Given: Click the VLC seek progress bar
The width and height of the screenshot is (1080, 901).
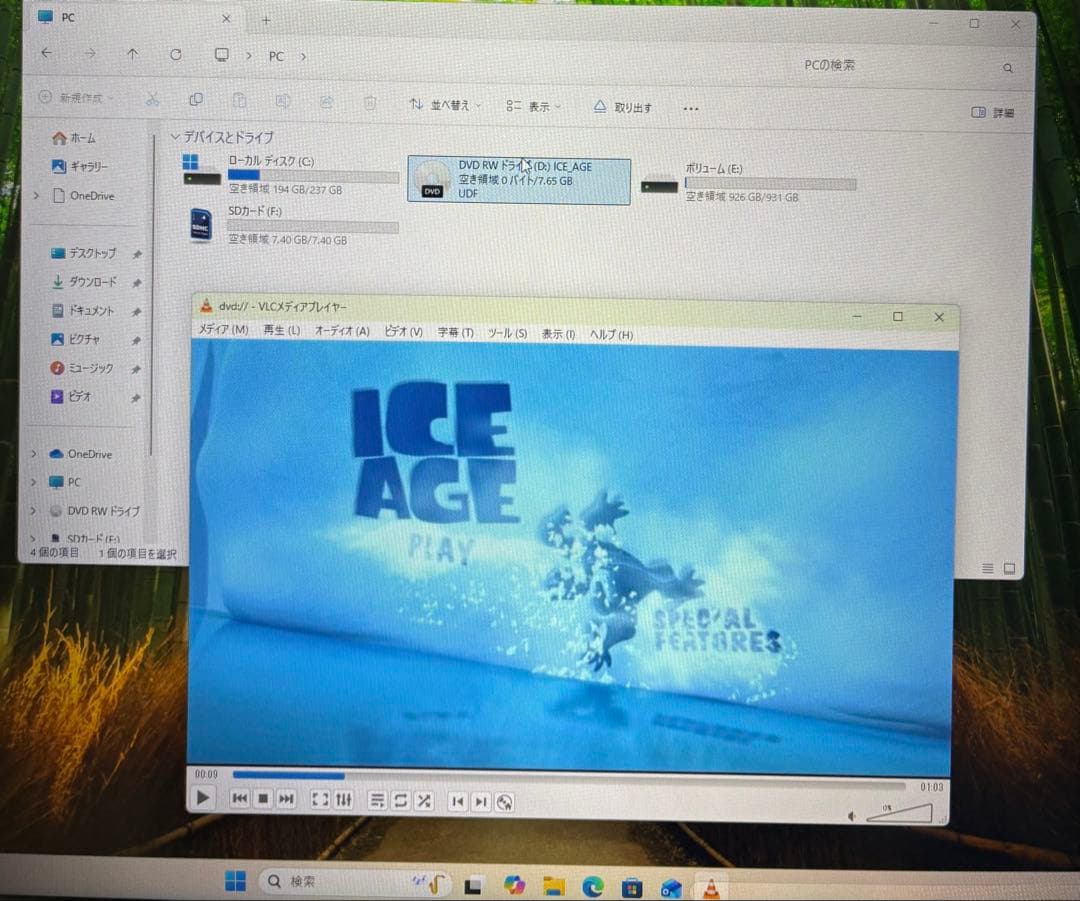Looking at the screenshot, I should 570,775.
